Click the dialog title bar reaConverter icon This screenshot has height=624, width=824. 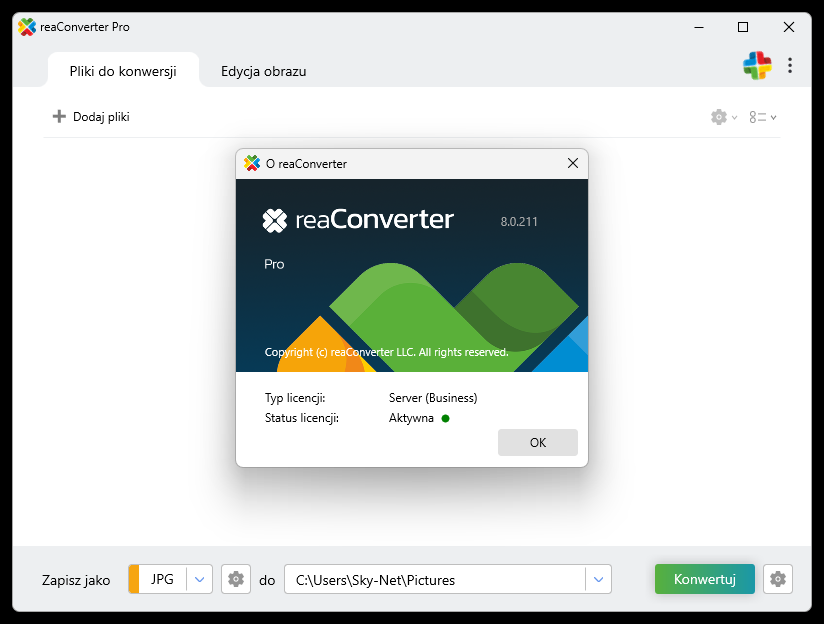[x=252, y=163]
